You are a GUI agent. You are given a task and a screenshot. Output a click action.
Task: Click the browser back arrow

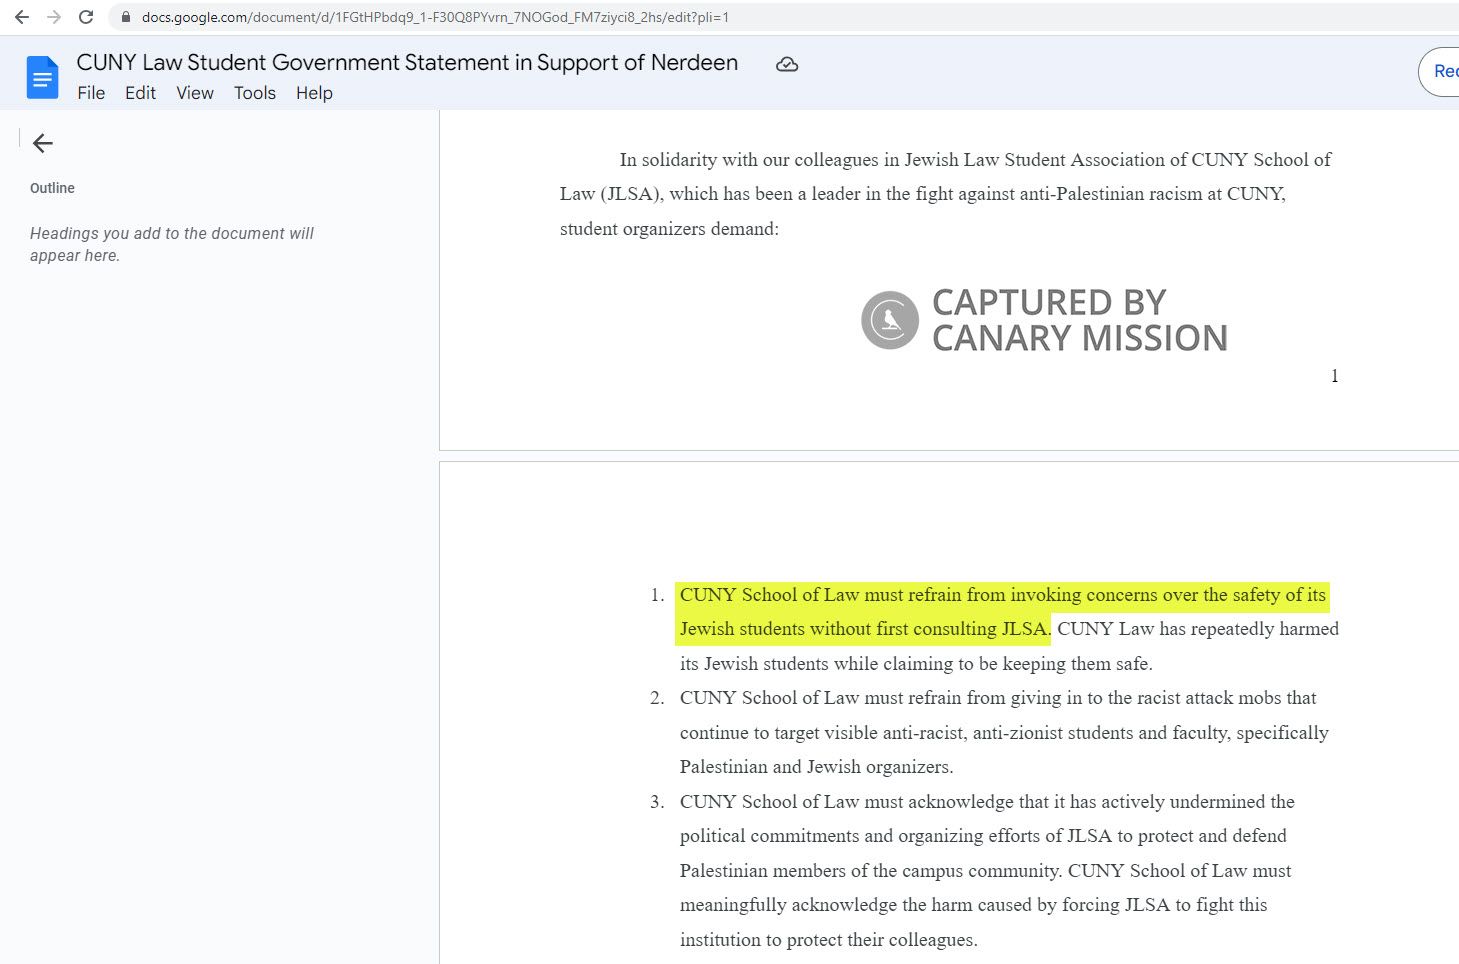tap(21, 17)
